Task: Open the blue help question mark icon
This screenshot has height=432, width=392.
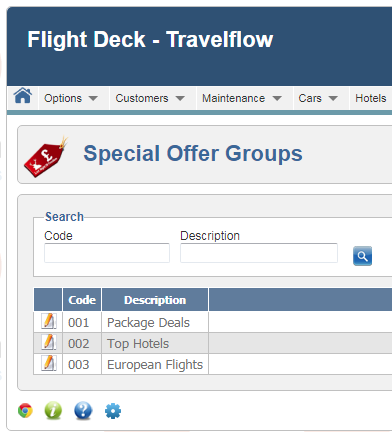Action: pyautogui.click(x=83, y=410)
